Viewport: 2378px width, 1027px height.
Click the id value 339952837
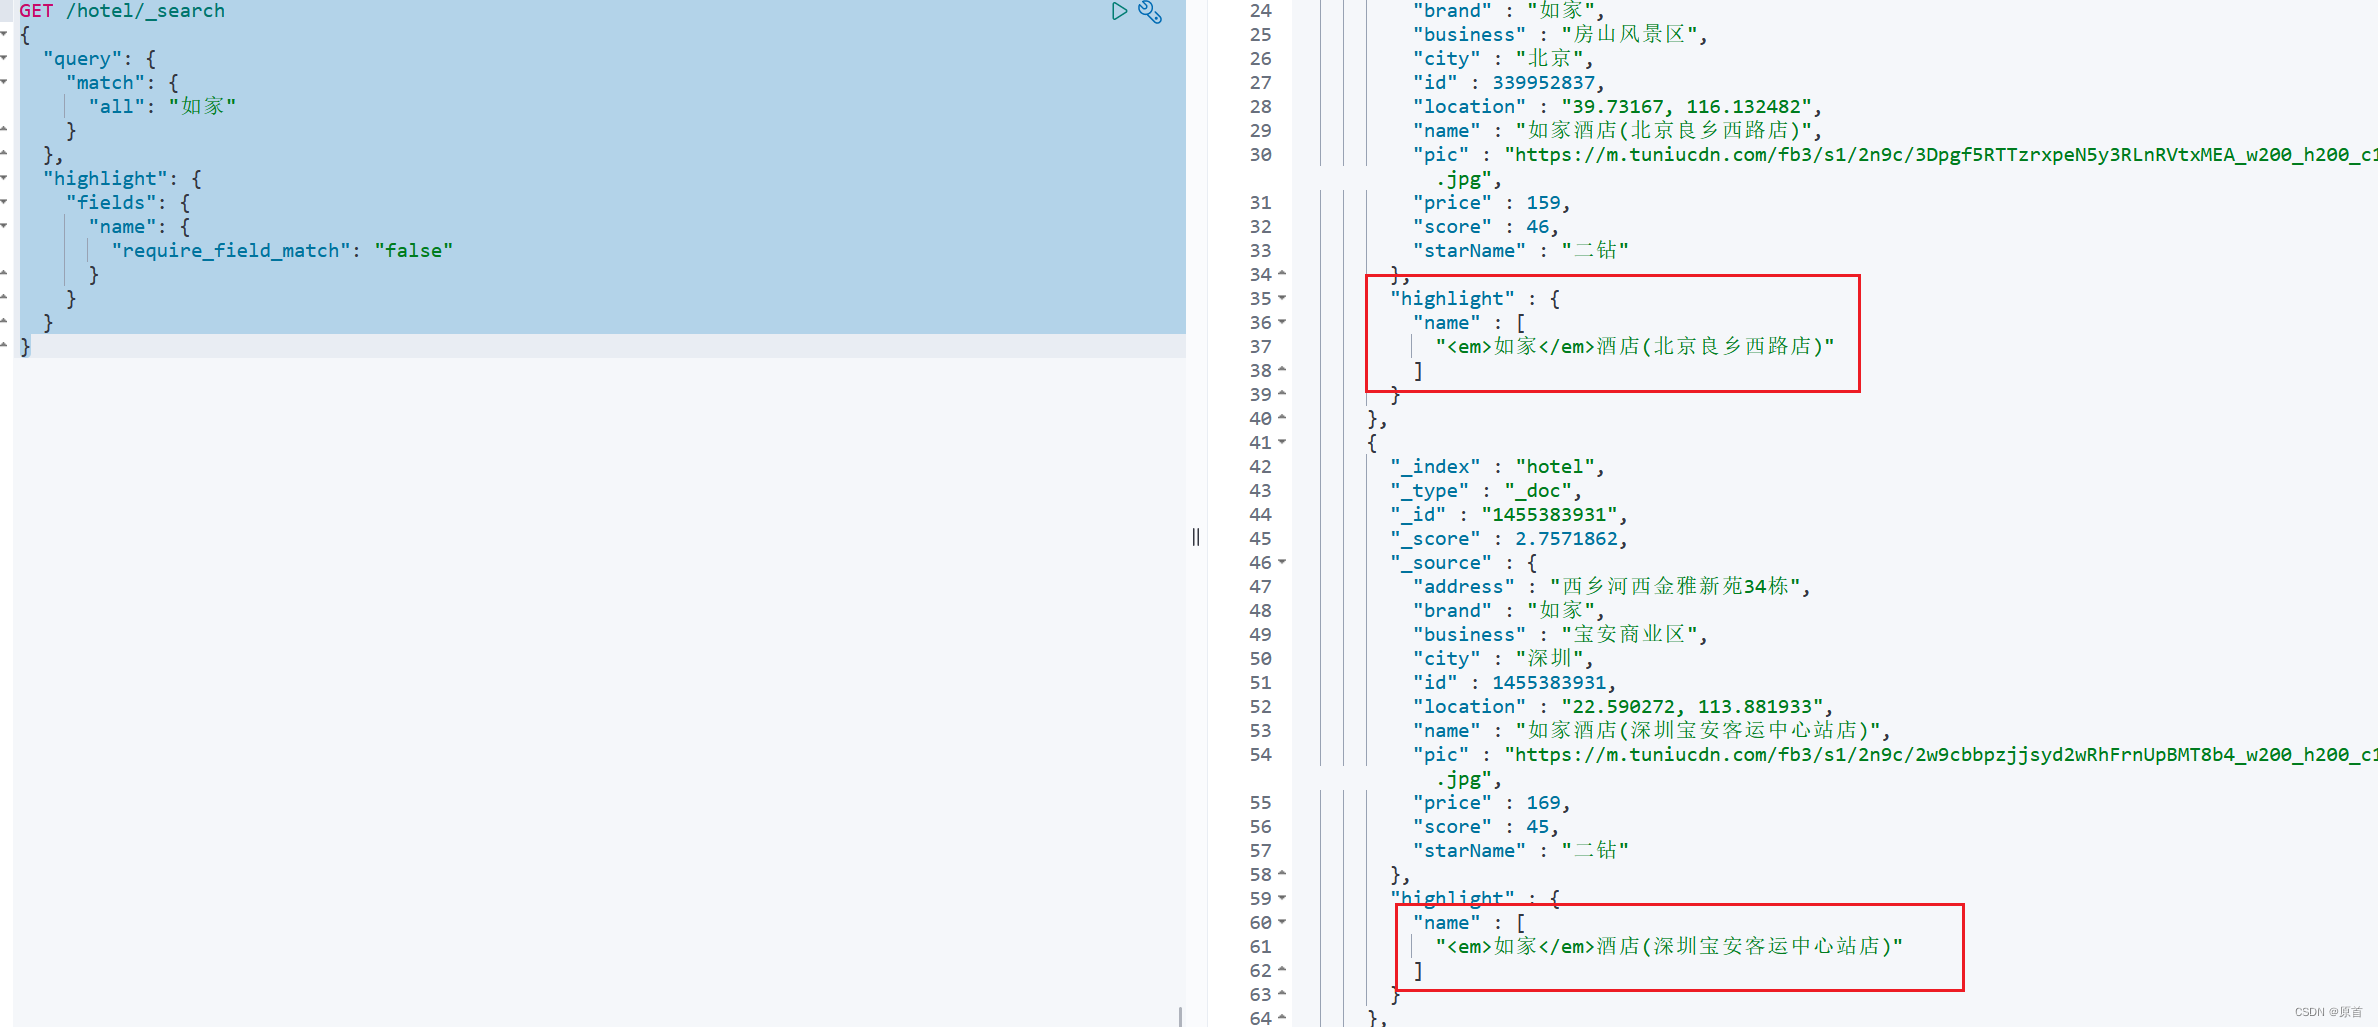click(1543, 83)
